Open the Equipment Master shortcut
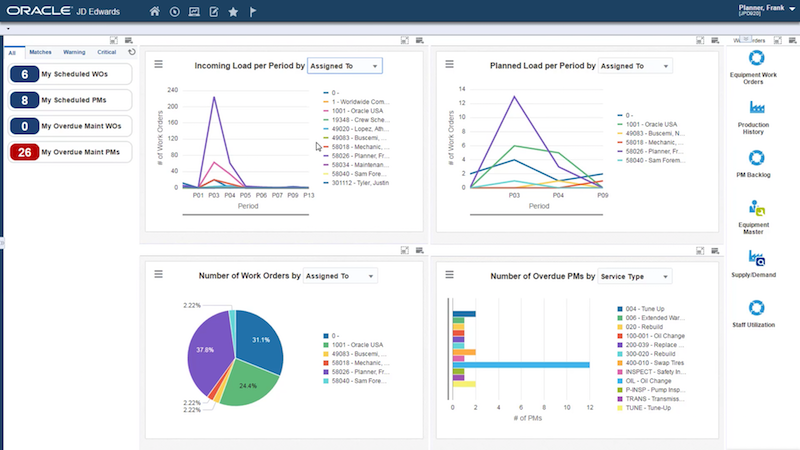Image resolution: width=800 pixels, height=450 pixels. [x=756, y=213]
